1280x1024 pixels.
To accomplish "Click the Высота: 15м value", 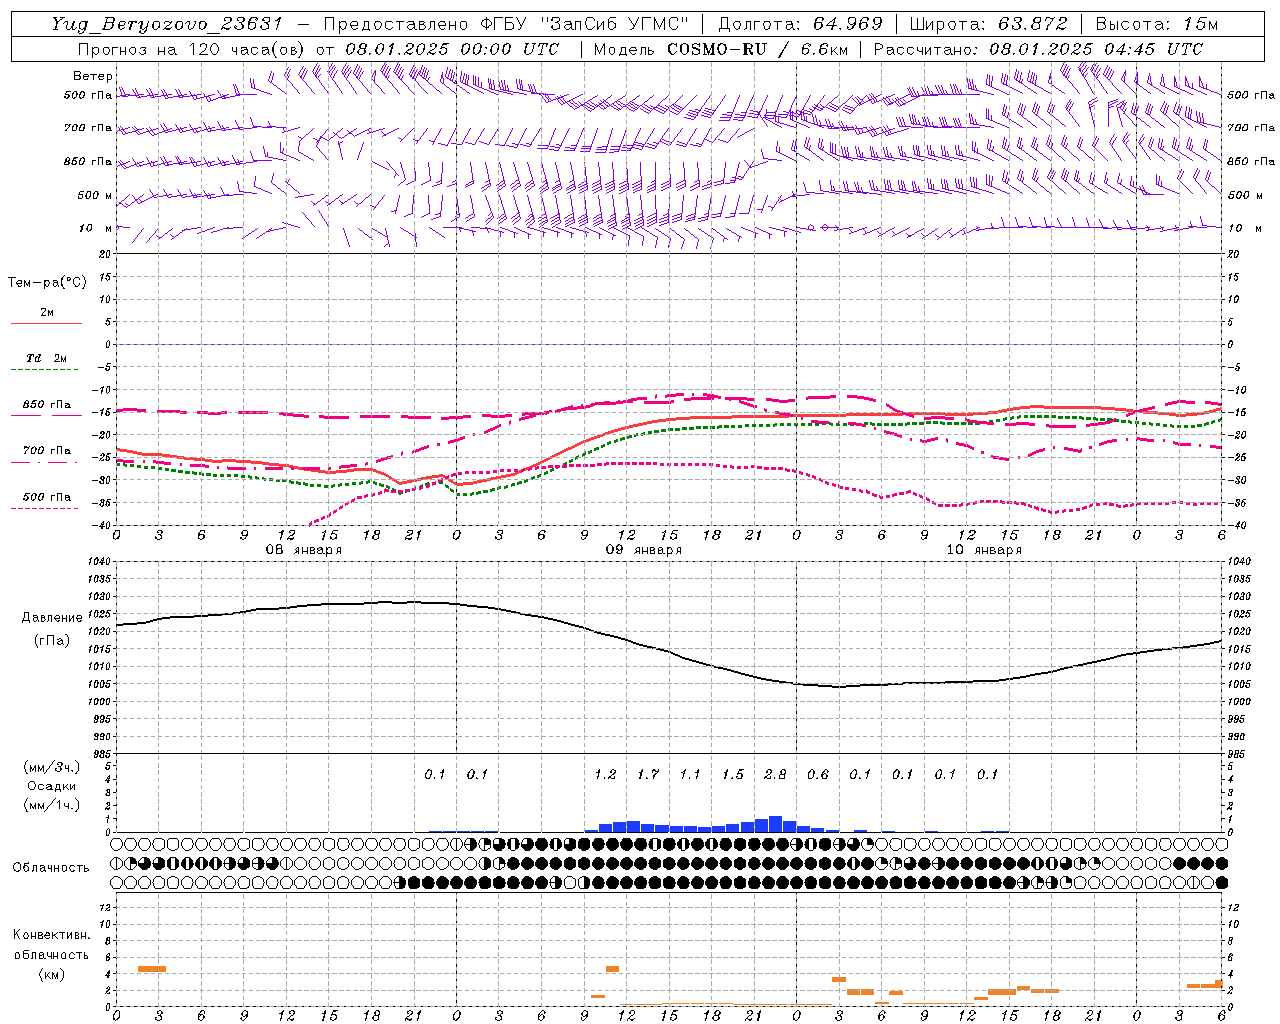I will [1157, 24].
